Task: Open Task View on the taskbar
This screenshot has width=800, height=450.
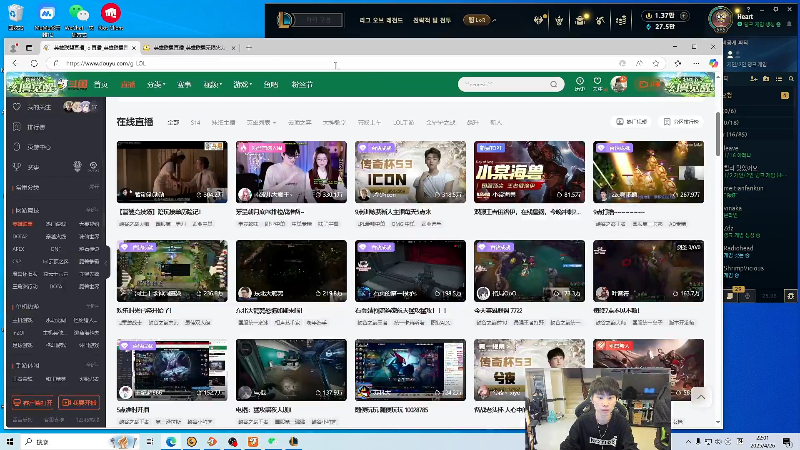Action: [x=149, y=441]
